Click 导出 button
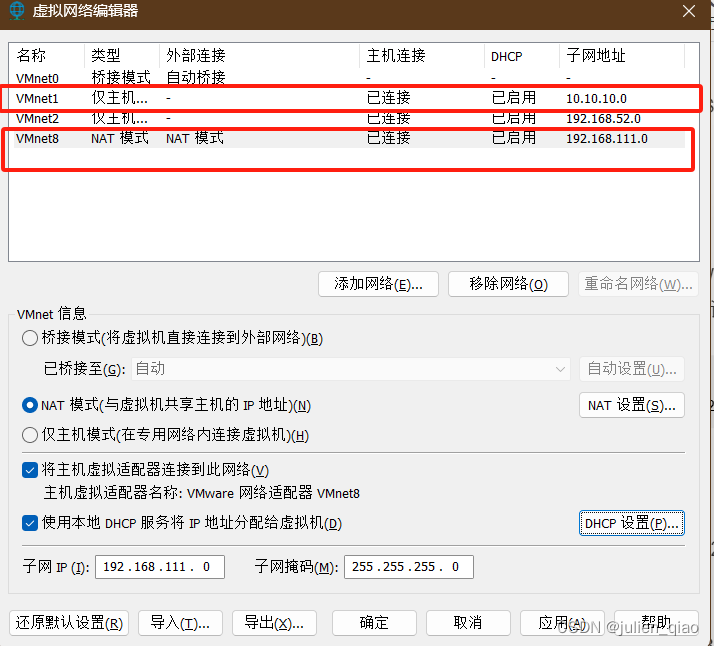Screen dimensions: 714x646 coord(274,623)
